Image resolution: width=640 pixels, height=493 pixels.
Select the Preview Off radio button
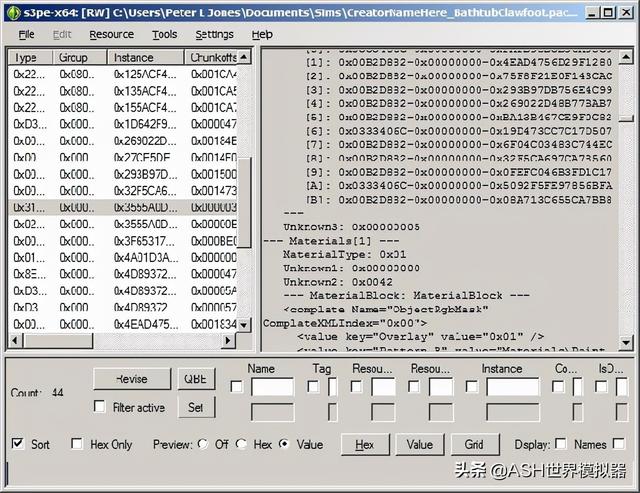[x=203, y=444]
